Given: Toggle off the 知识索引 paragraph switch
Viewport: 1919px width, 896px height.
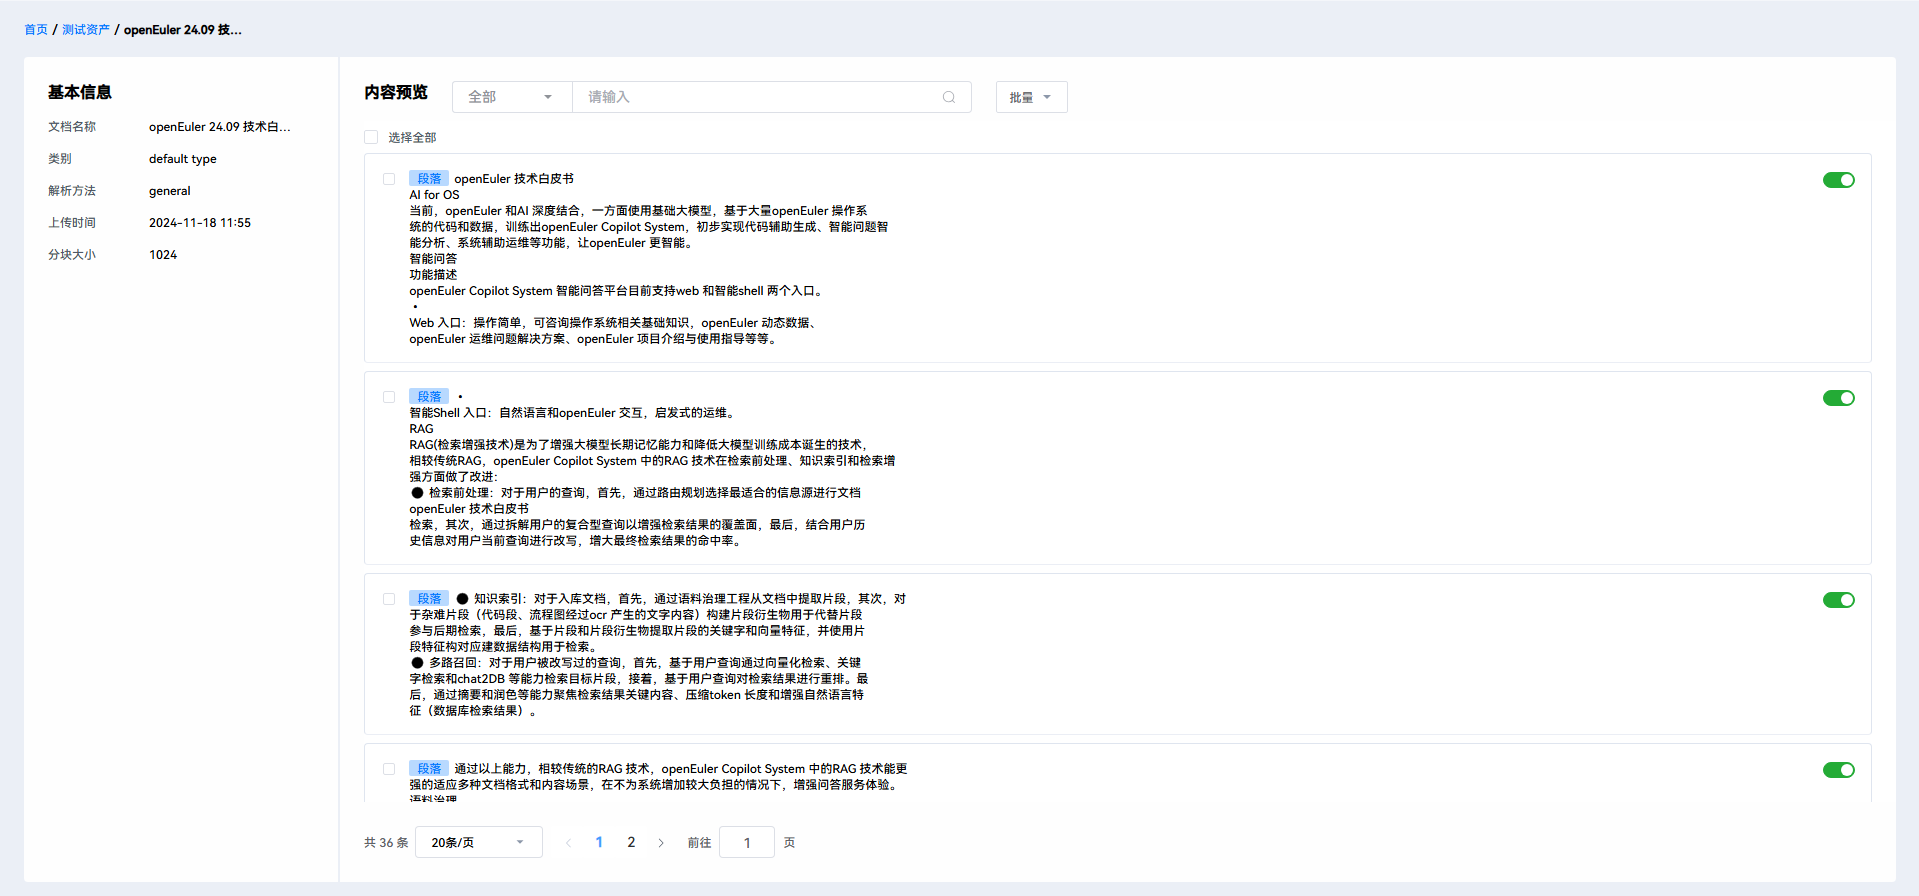Looking at the screenshot, I should click(x=1838, y=600).
